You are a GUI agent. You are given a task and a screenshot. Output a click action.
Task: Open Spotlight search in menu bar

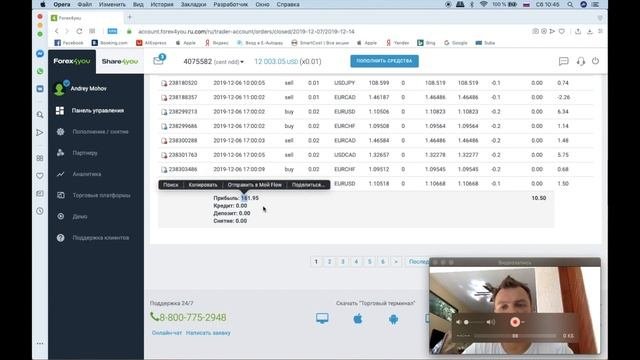(x=570, y=4)
